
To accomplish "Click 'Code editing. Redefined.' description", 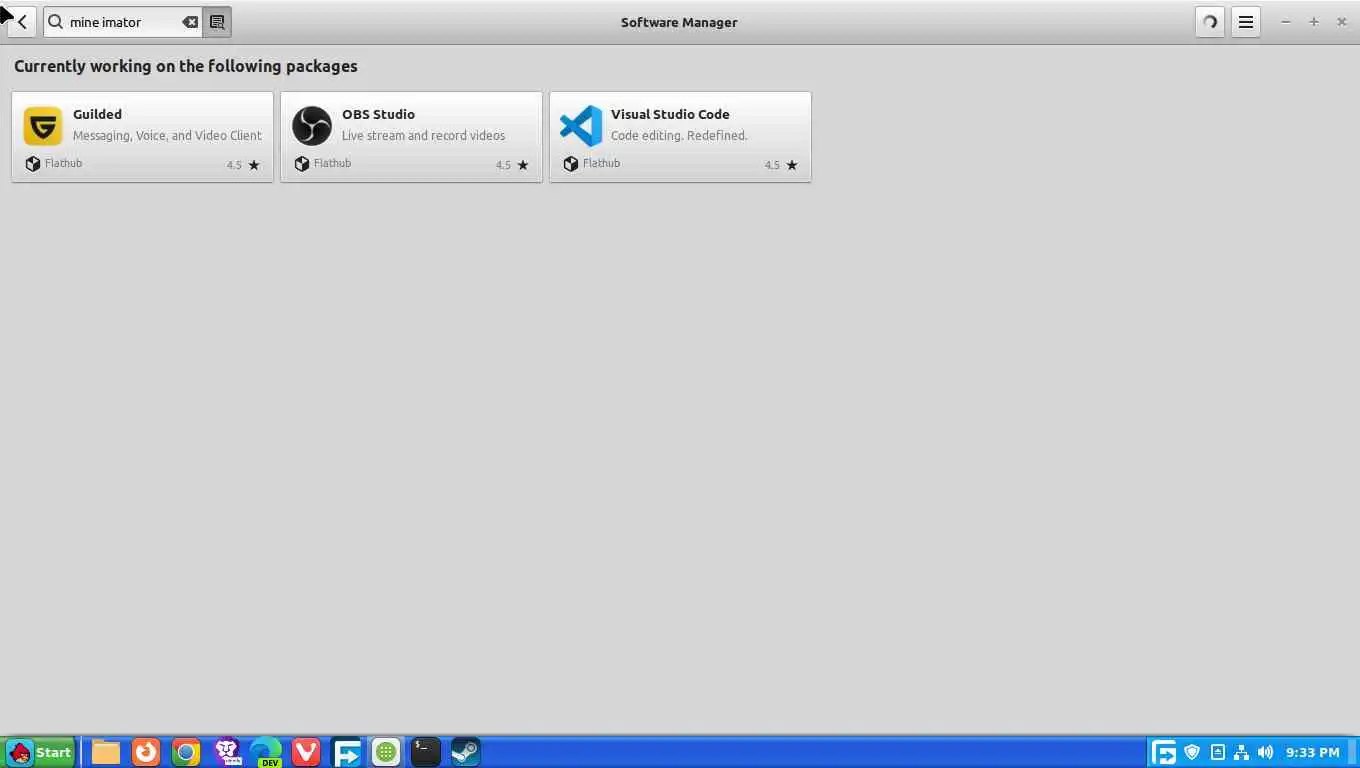I will point(679,135).
